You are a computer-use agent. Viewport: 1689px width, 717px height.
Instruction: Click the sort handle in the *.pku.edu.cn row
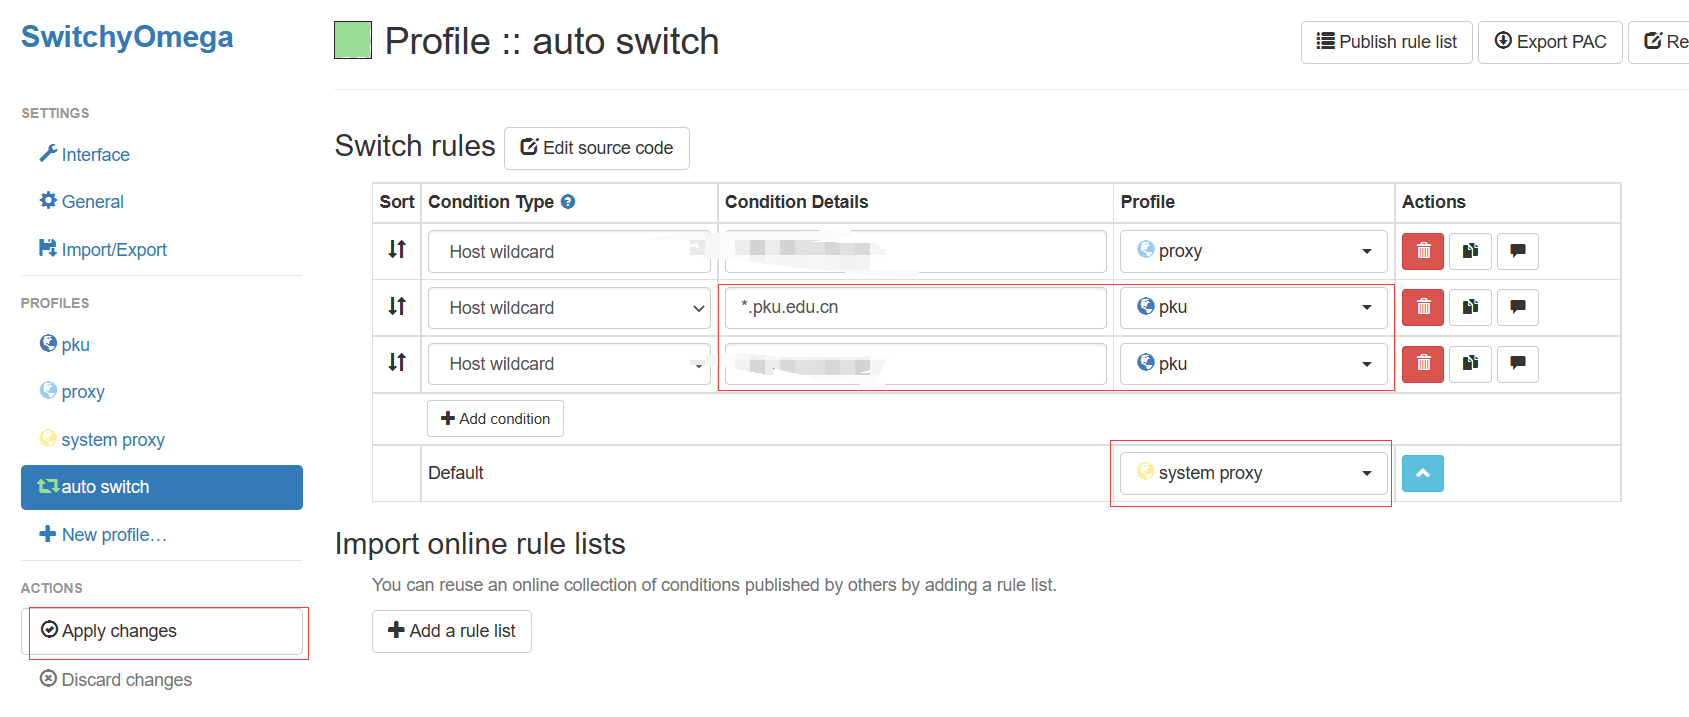397,306
